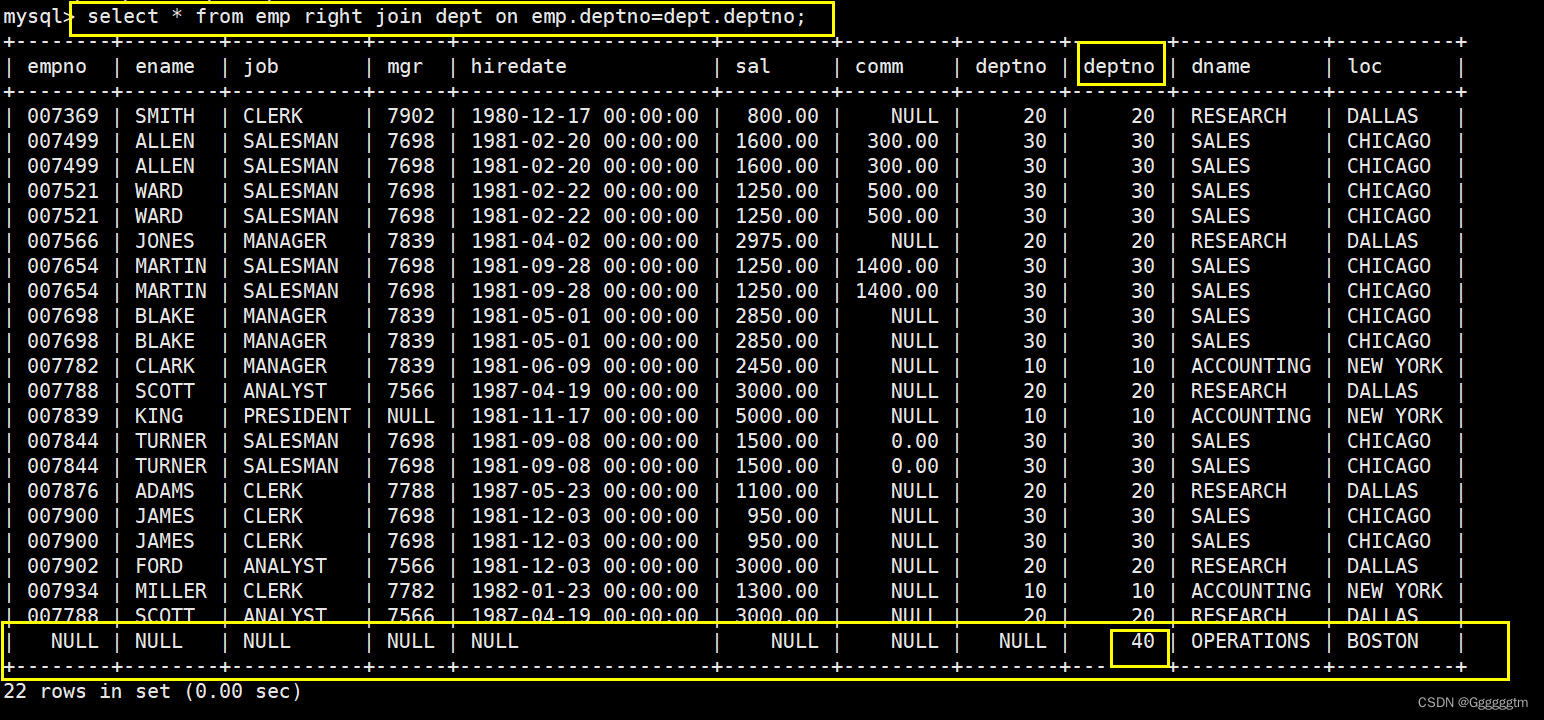Click hiredate 1981-04-02 00:00:00
Screen dimensions: 1544x720
point(585,241)
